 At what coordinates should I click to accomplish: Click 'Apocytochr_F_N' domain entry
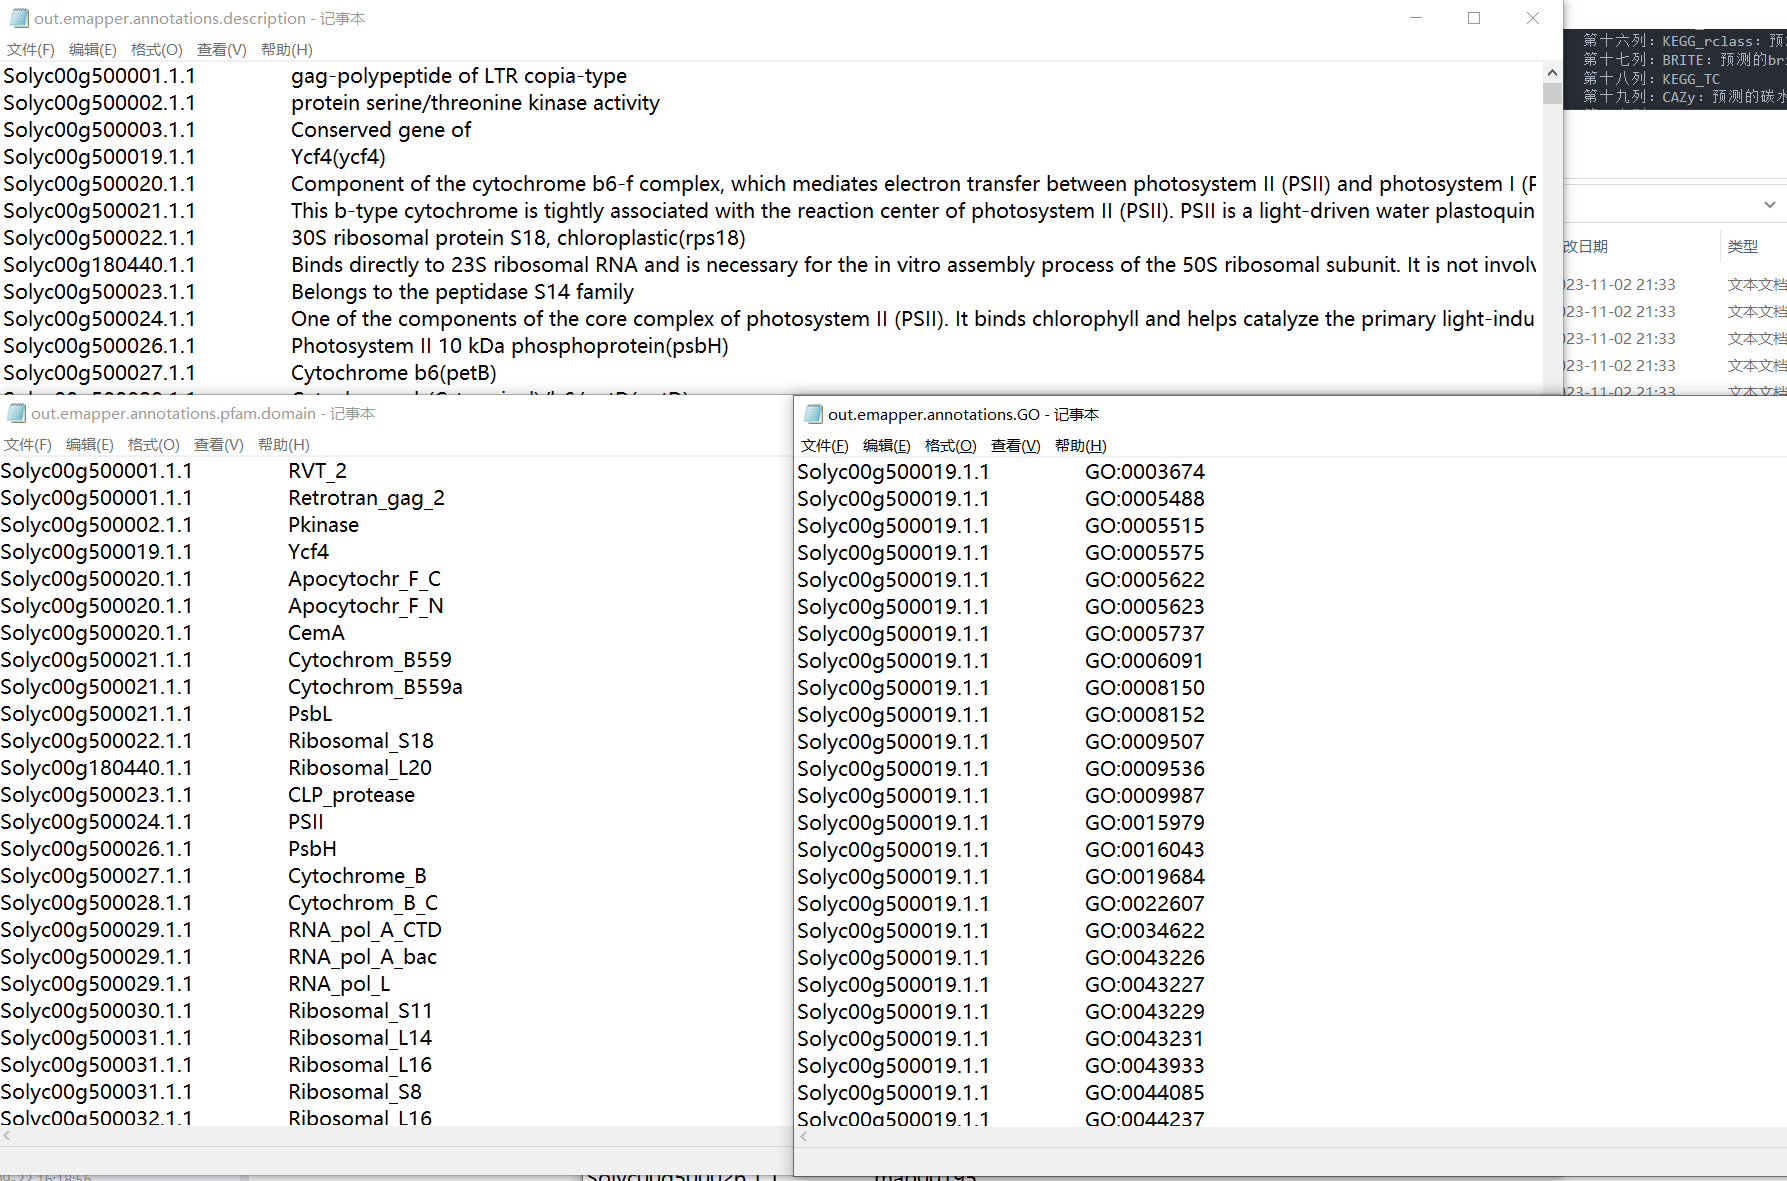(366, 606)
